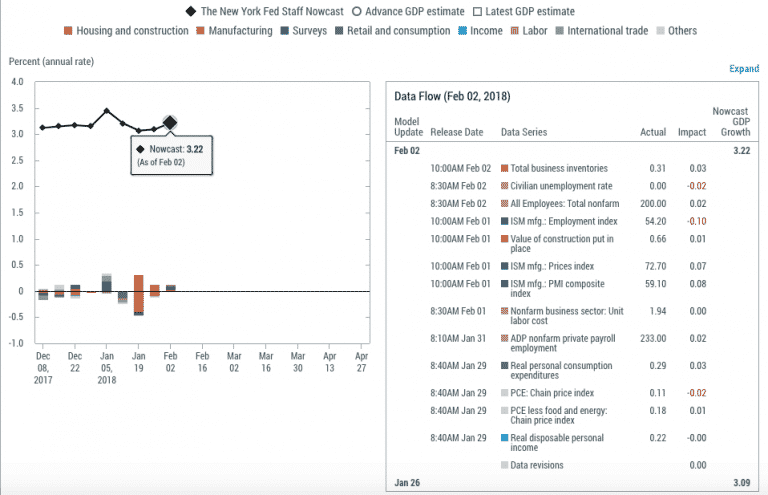Click the Housing and construction legend swatch
The height and width of the screenshot is (495, 768).
(67, 31)
